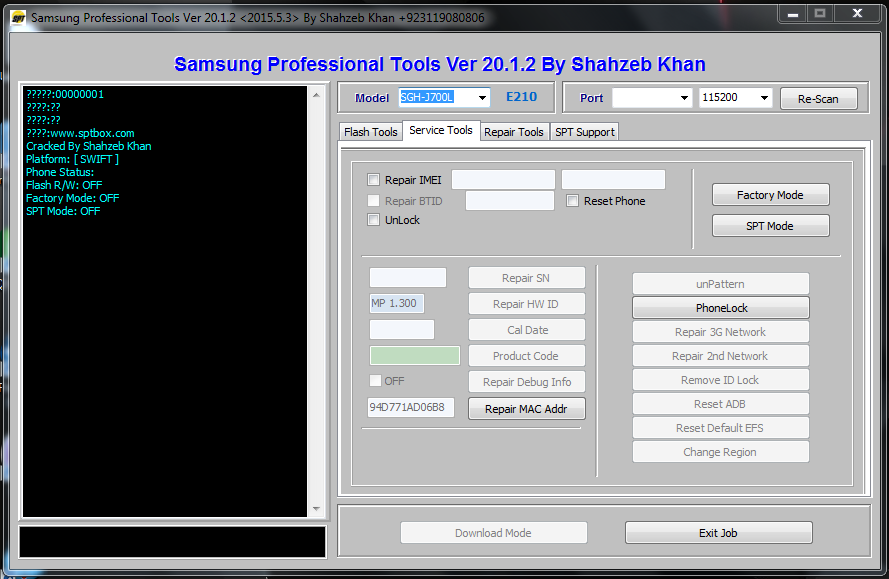Check the UnLock option

[x=373, y=219]
